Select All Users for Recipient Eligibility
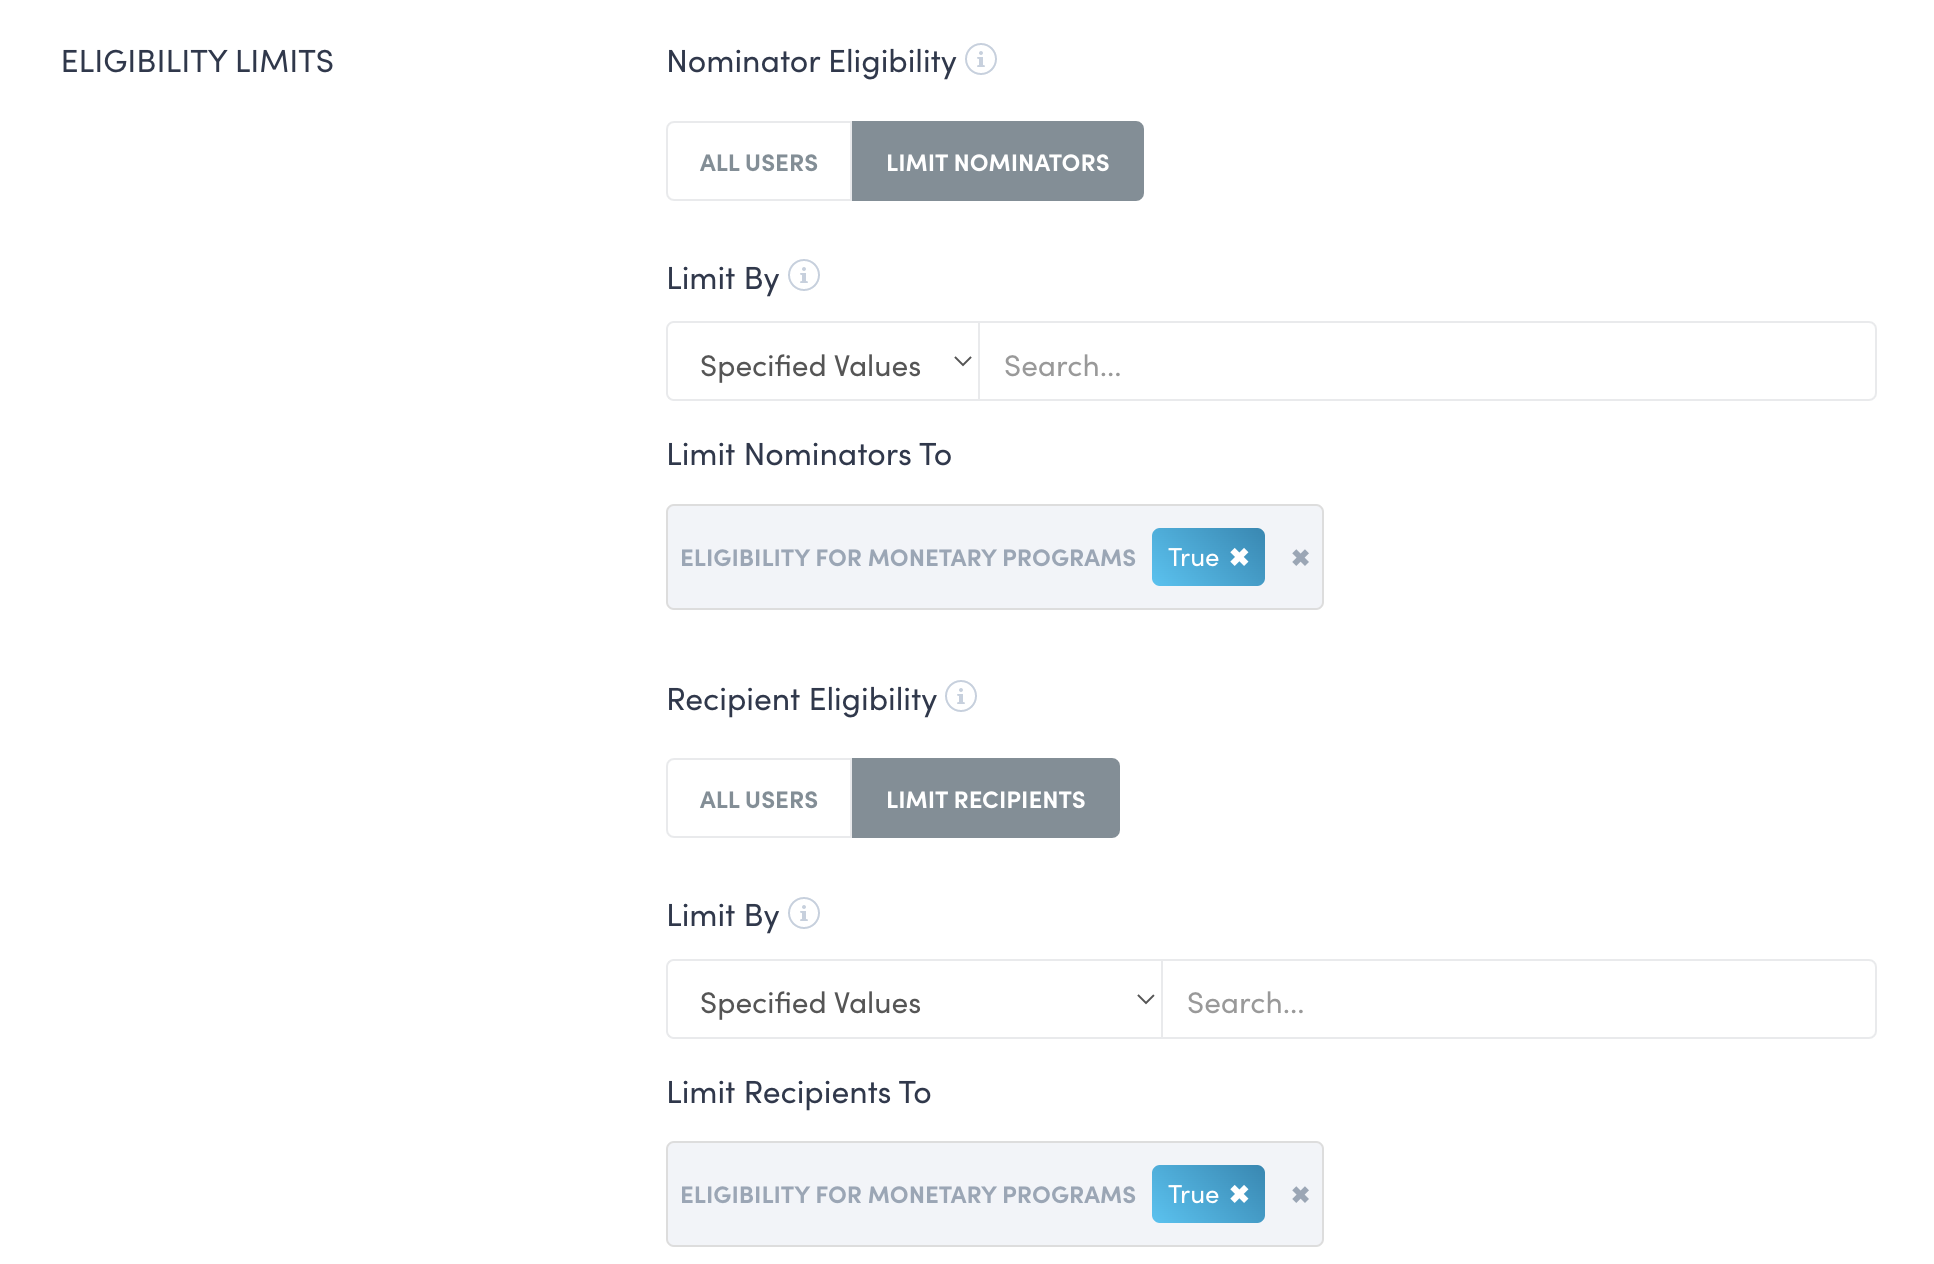1934x1264 pixels. pyautogui.click(x=759, y=799)
